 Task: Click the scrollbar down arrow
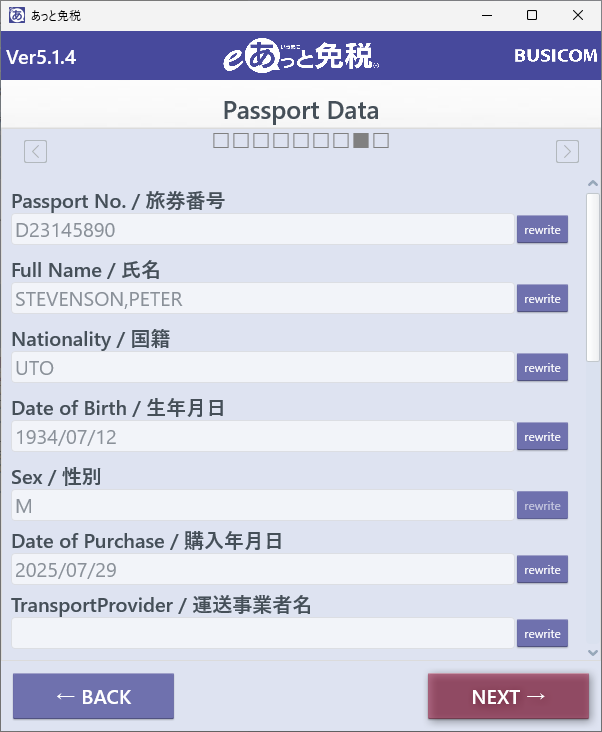point(593,653)
